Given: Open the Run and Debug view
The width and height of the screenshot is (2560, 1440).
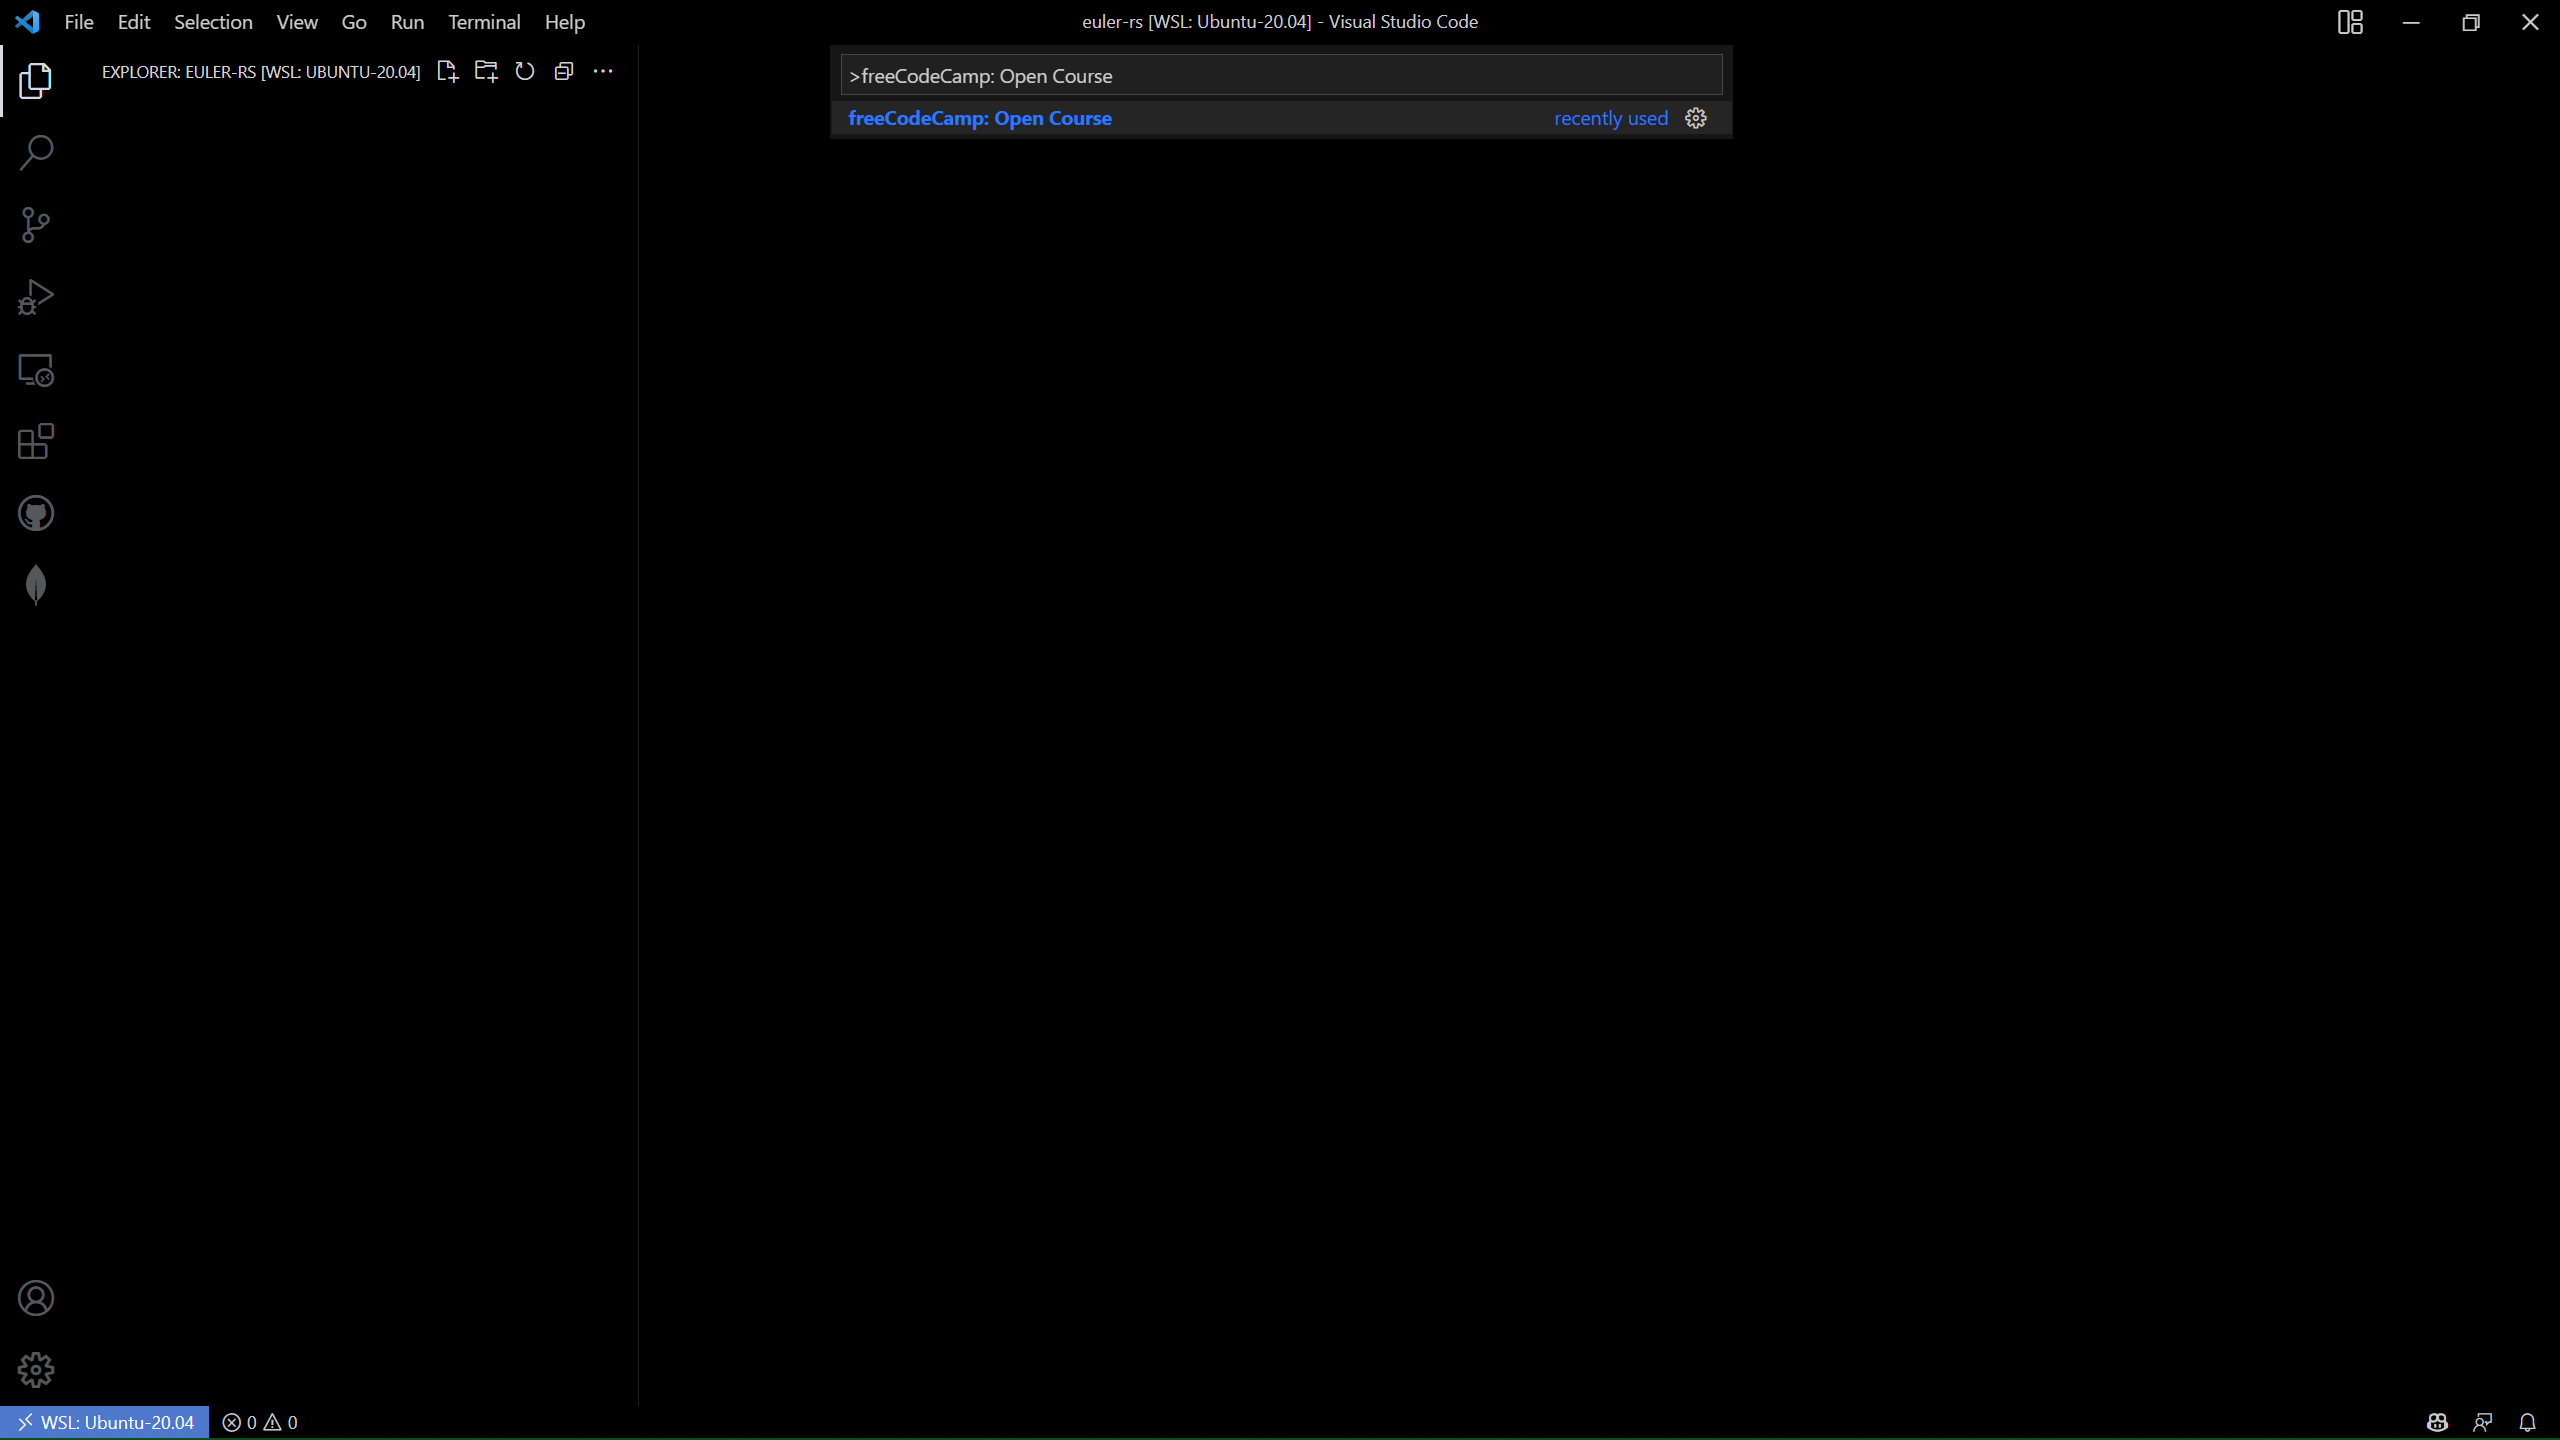Looking at the screenshot, I should (36, 297).
